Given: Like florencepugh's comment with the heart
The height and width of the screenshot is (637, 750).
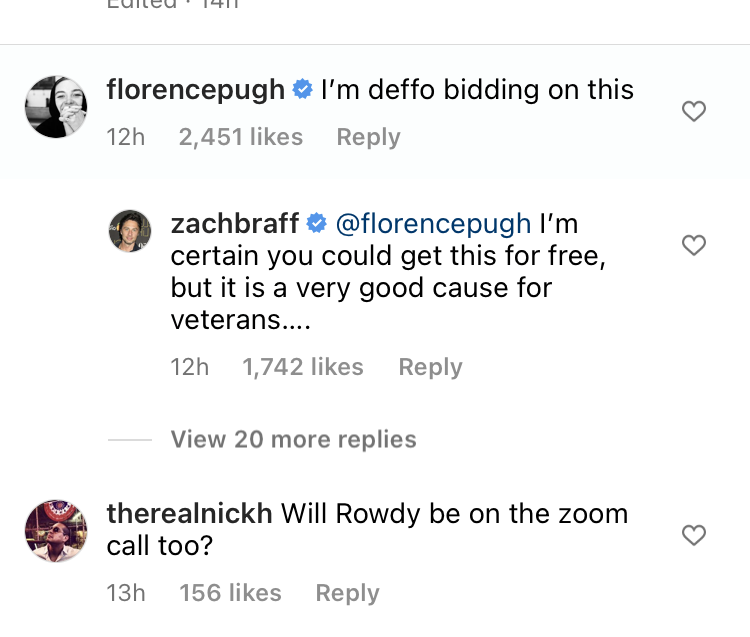Looking at the screenshot, I should click(x=693, y=112).
